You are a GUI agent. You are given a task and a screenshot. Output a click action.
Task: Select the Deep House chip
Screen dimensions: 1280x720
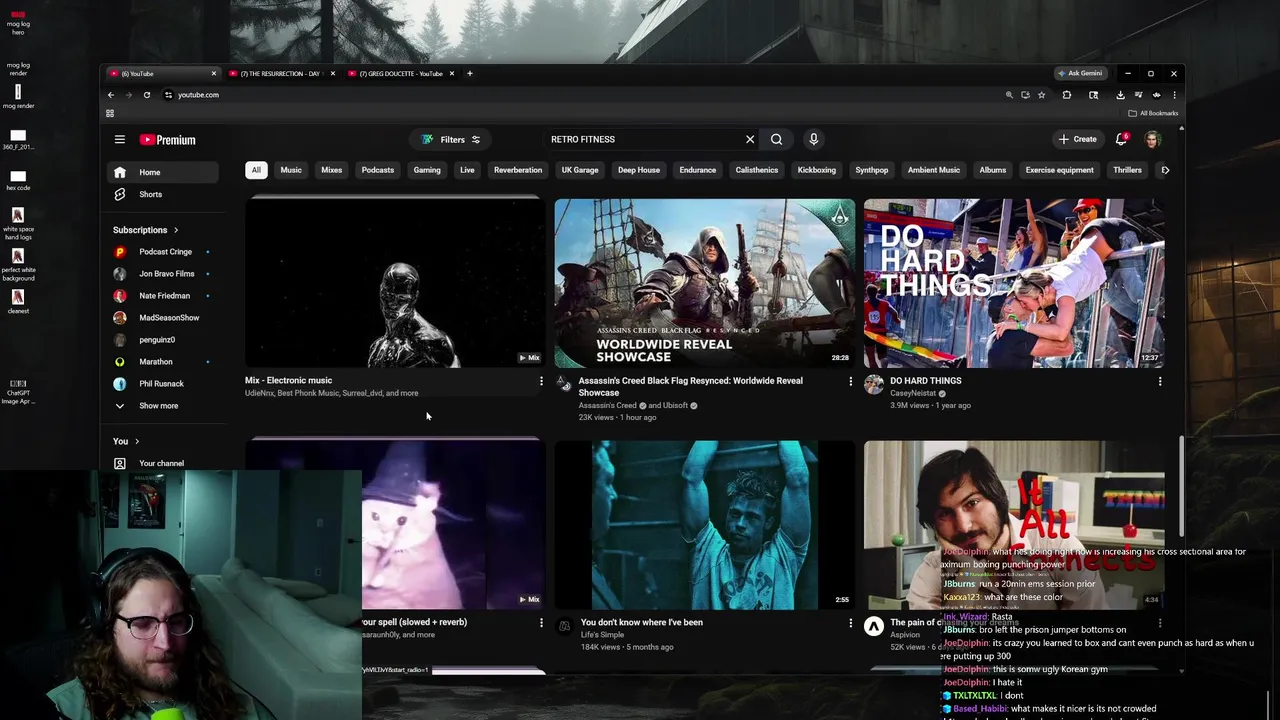pos(639,170)
